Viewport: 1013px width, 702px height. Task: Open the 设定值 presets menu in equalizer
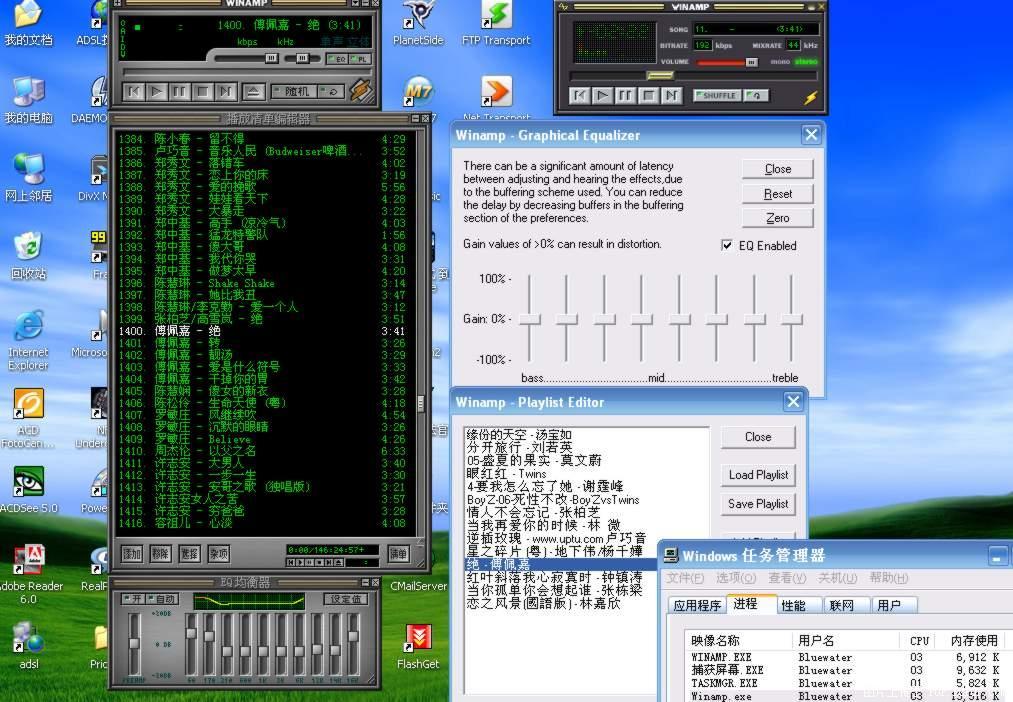pos(346,599)
